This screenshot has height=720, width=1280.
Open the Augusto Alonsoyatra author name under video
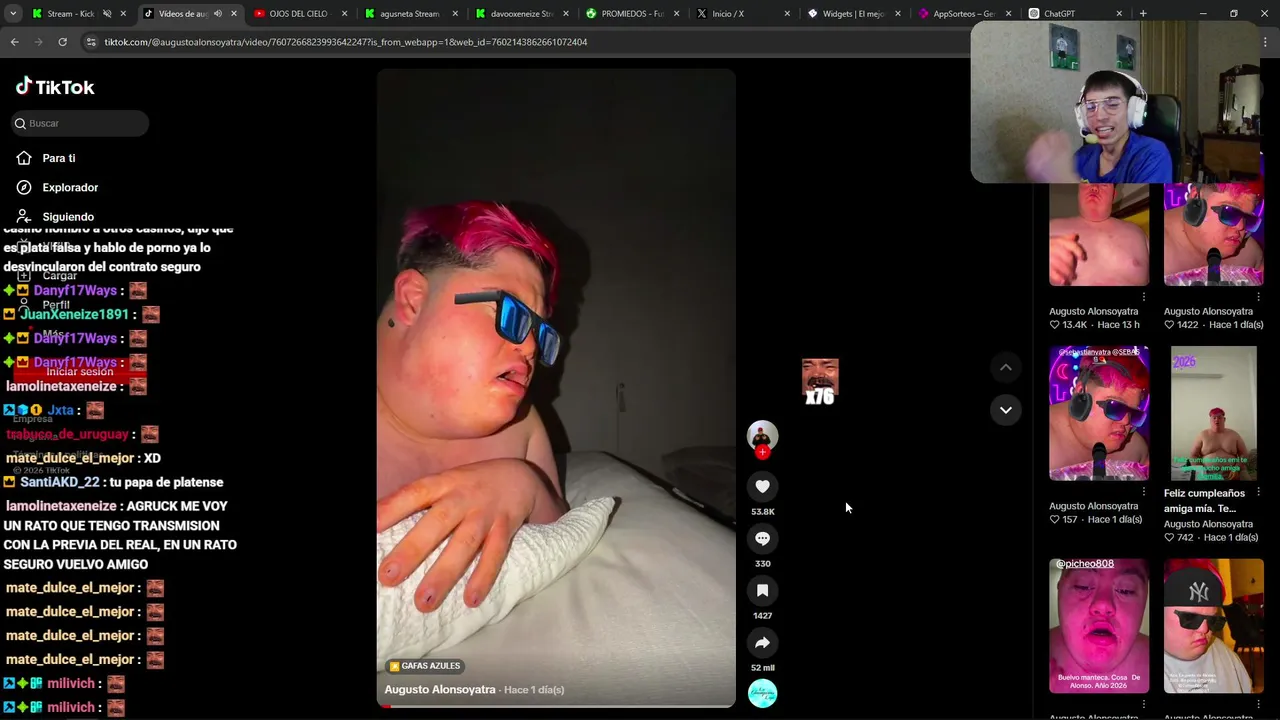[x=440, y=689]
